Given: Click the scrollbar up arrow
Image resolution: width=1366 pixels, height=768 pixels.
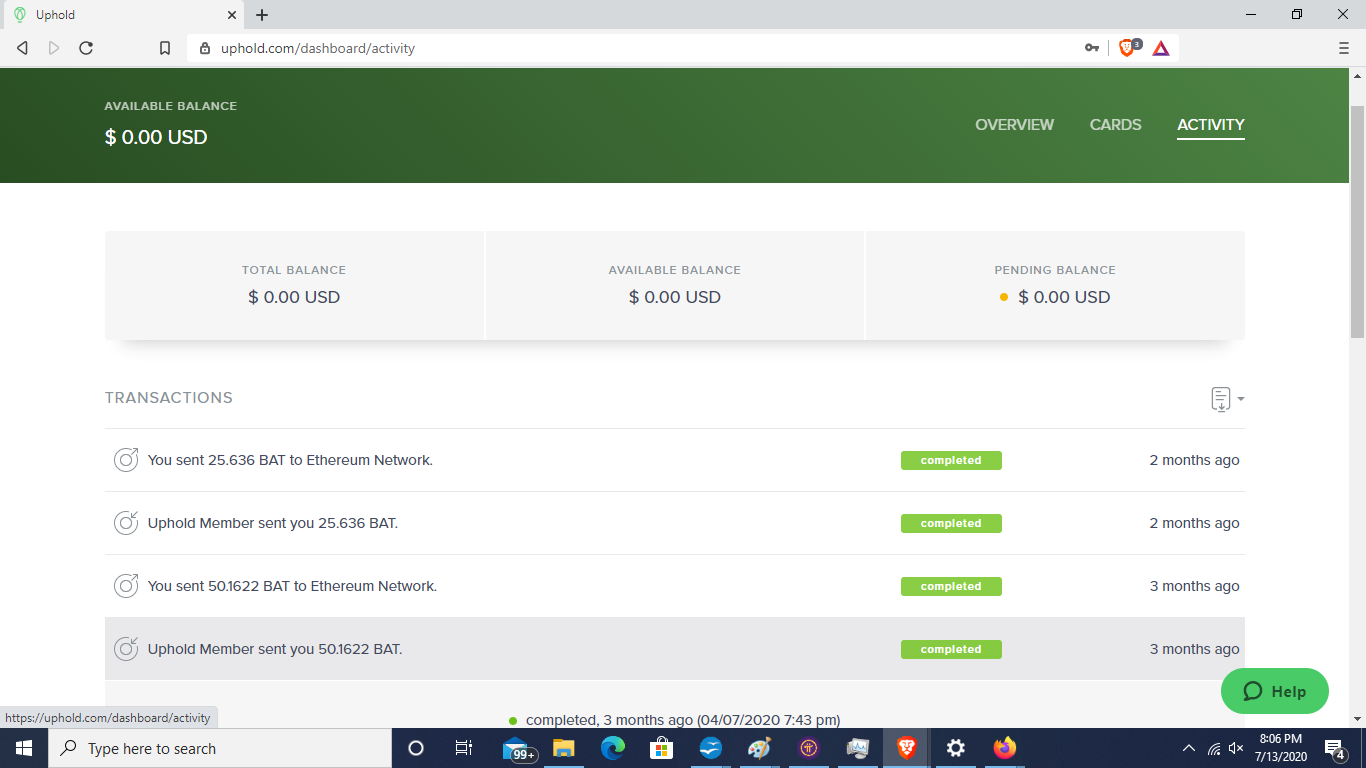Looking at the screenshot, I should [x=1358, y=76].
